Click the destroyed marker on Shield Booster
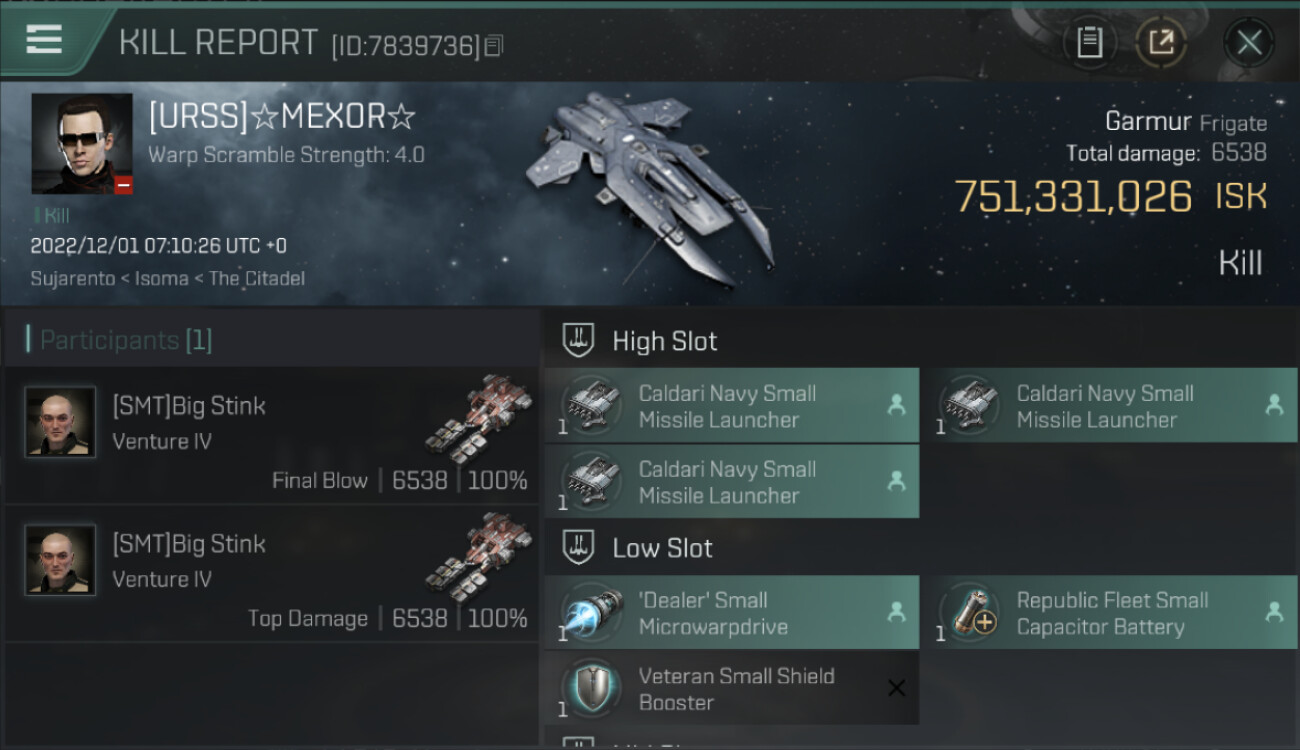 pos(897,688)
